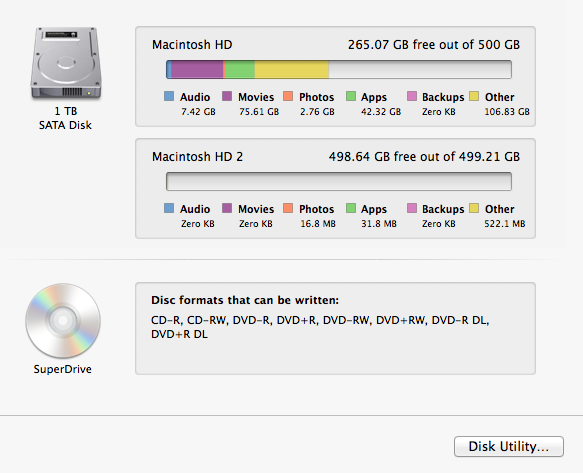Click the "16.8 MB" Photos value
Image resolution: width=583 pixels, height=473 pixels.
point(318,223)
